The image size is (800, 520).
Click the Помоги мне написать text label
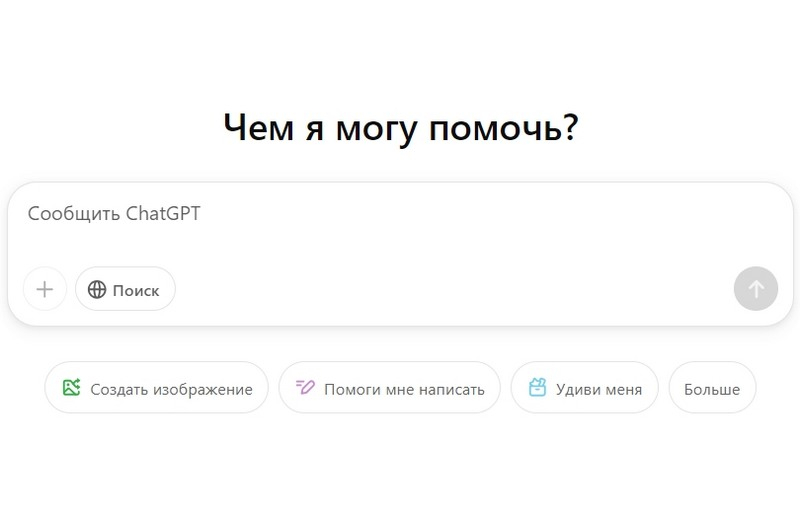pyautogui.click(x=404, y=389)
